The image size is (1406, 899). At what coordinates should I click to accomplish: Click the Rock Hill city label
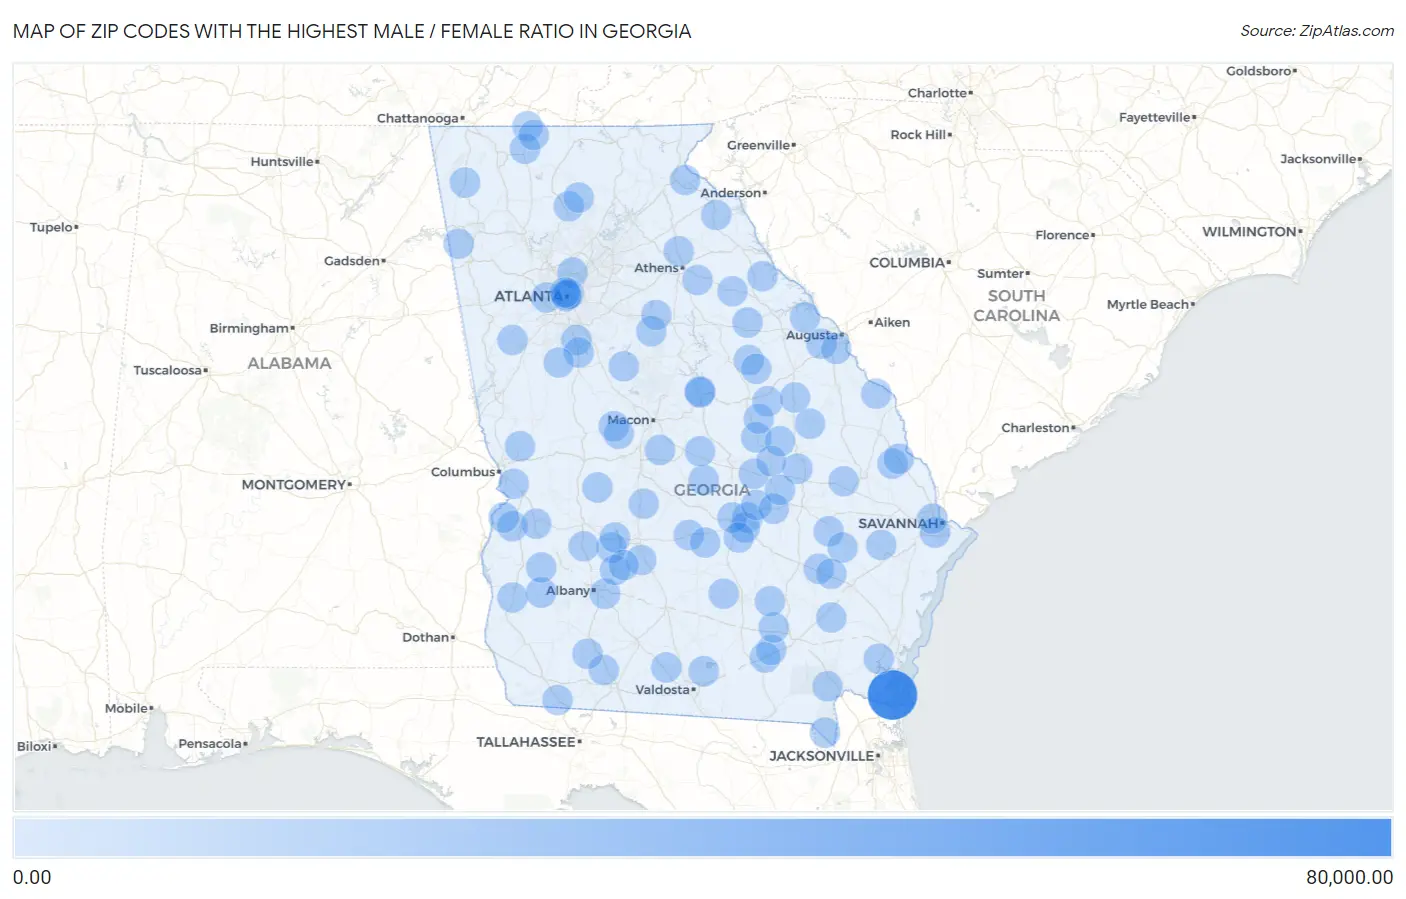[x=918, y=135]
